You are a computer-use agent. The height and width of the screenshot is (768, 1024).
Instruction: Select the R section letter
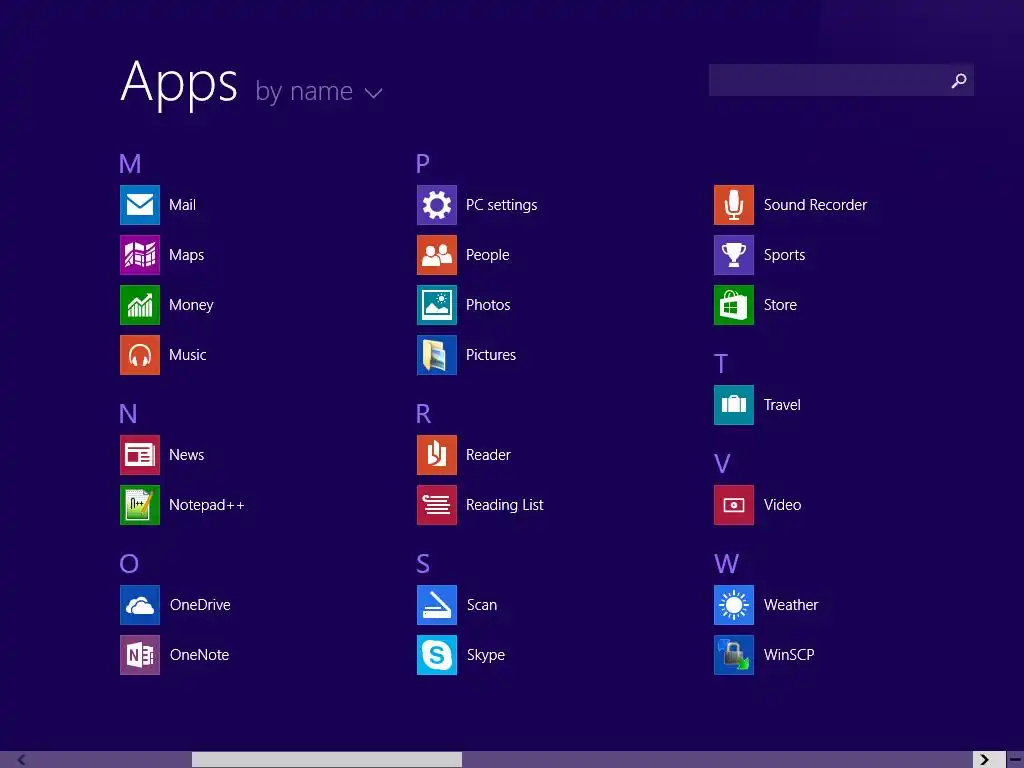pos(423,413)
